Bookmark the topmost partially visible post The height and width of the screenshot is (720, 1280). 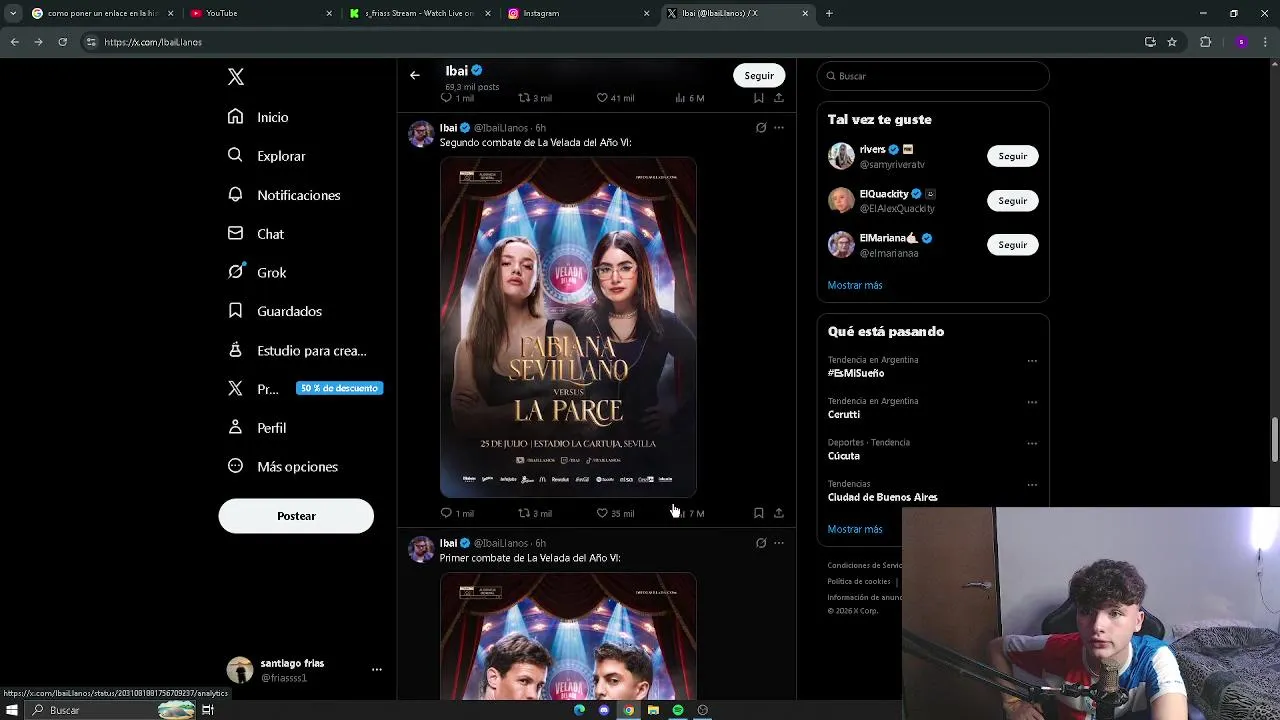pyautogui.click(x=759, y=98)
